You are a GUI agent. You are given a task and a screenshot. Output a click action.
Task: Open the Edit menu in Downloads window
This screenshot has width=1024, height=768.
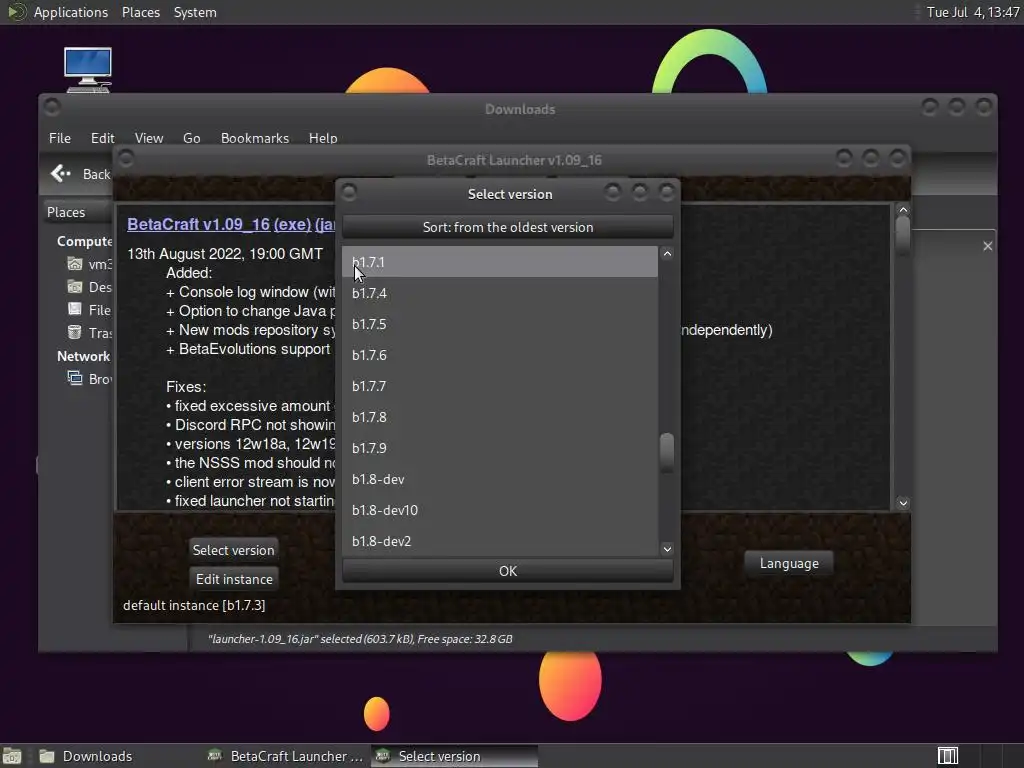tap(103, 138)
